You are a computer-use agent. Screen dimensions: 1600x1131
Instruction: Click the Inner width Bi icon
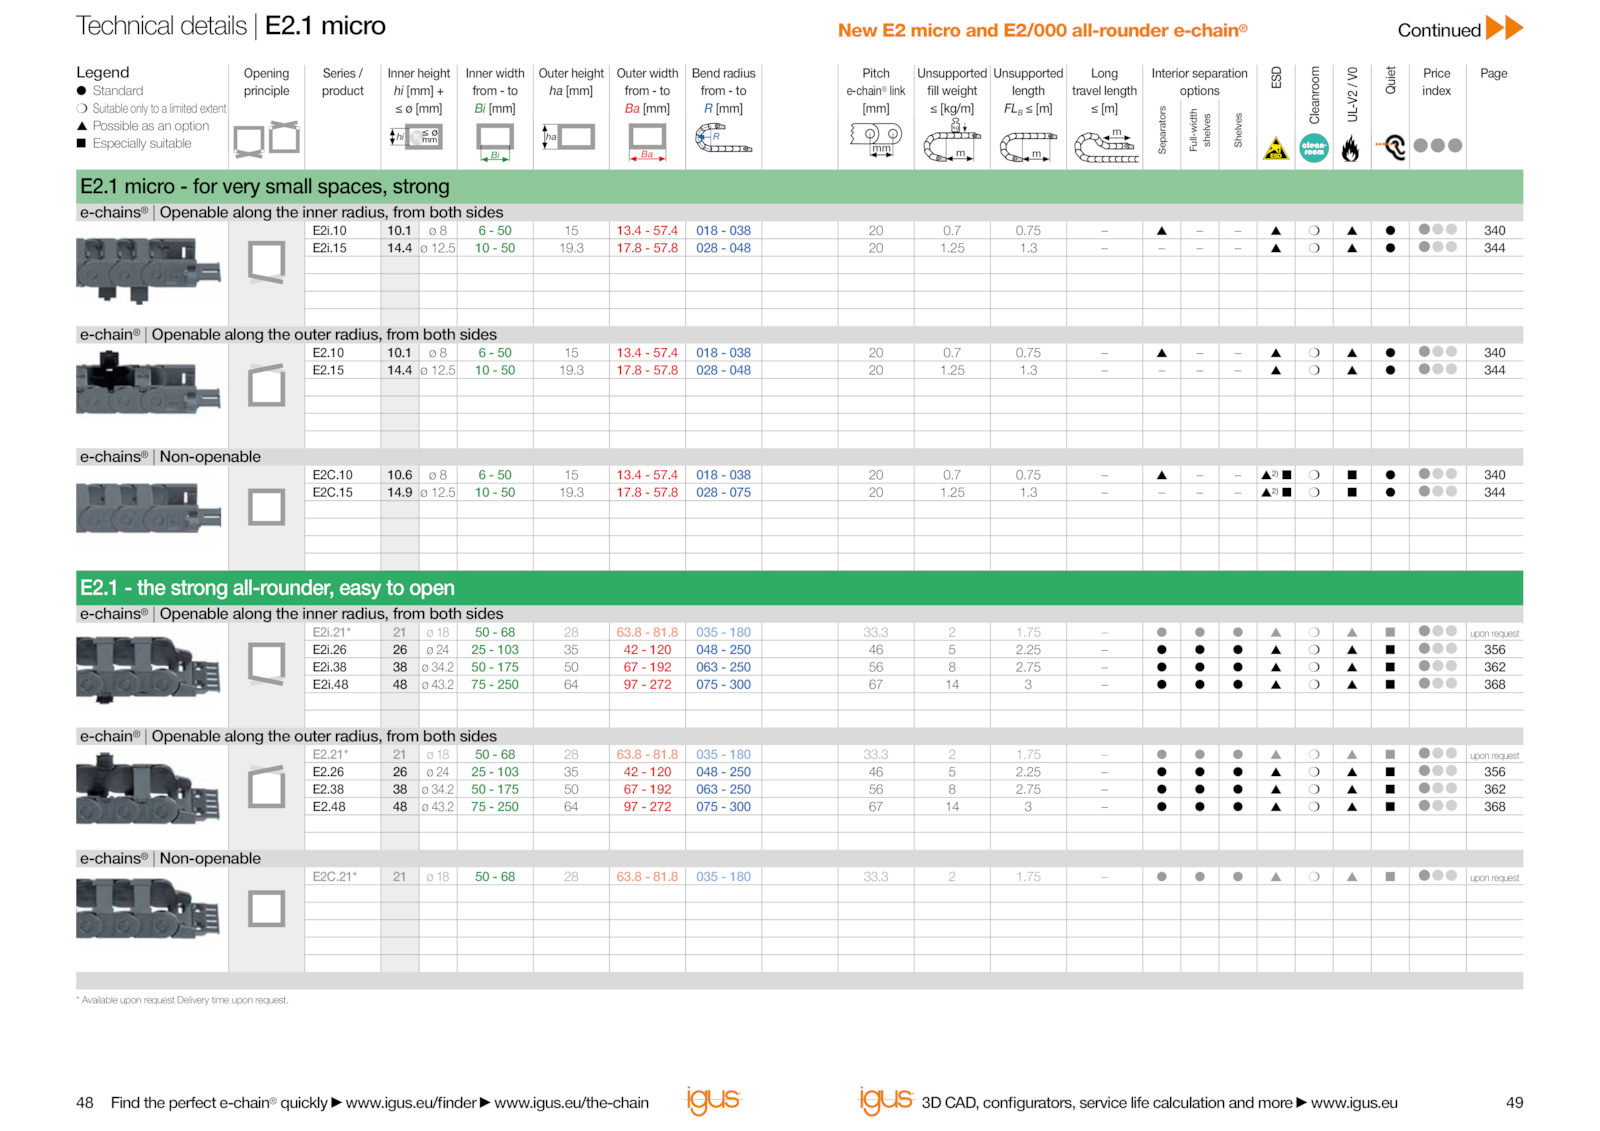tap(494, 142)
